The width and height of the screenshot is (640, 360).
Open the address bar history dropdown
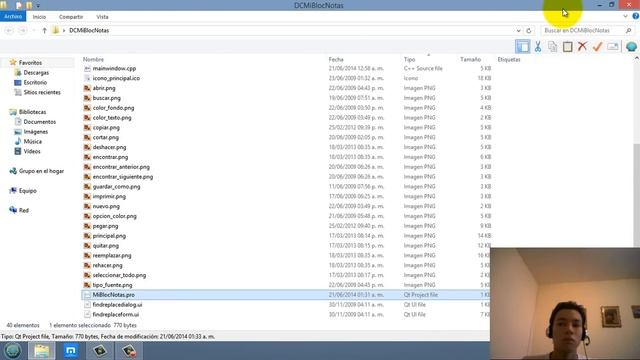(x=518, y=31)
